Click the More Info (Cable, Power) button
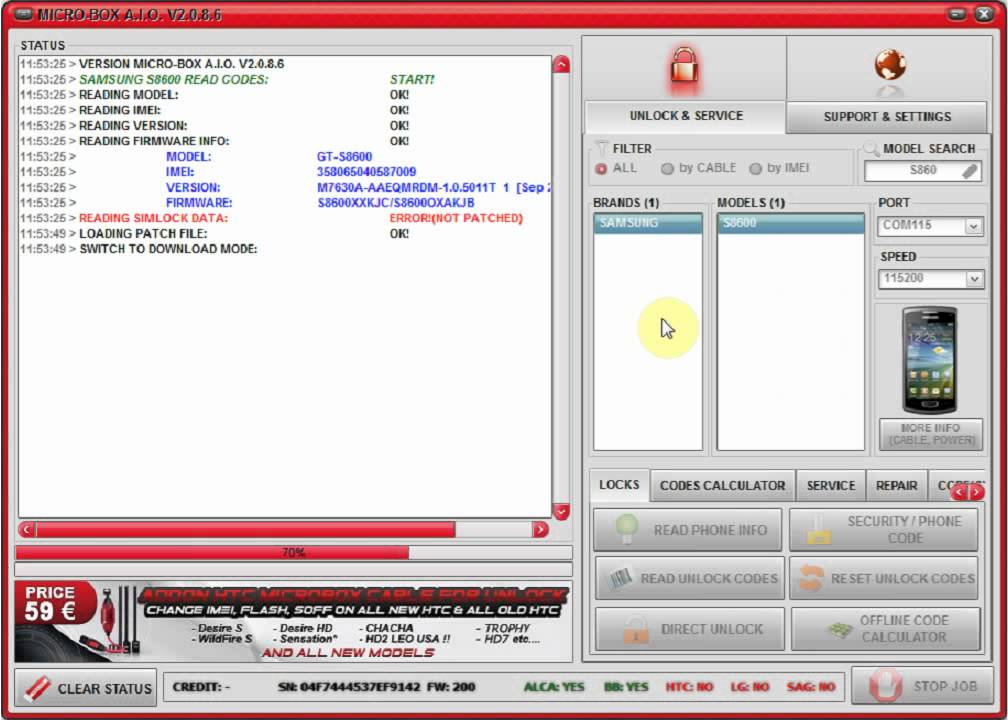Viewport: 1008px width, 720px height. click(931, 435)
